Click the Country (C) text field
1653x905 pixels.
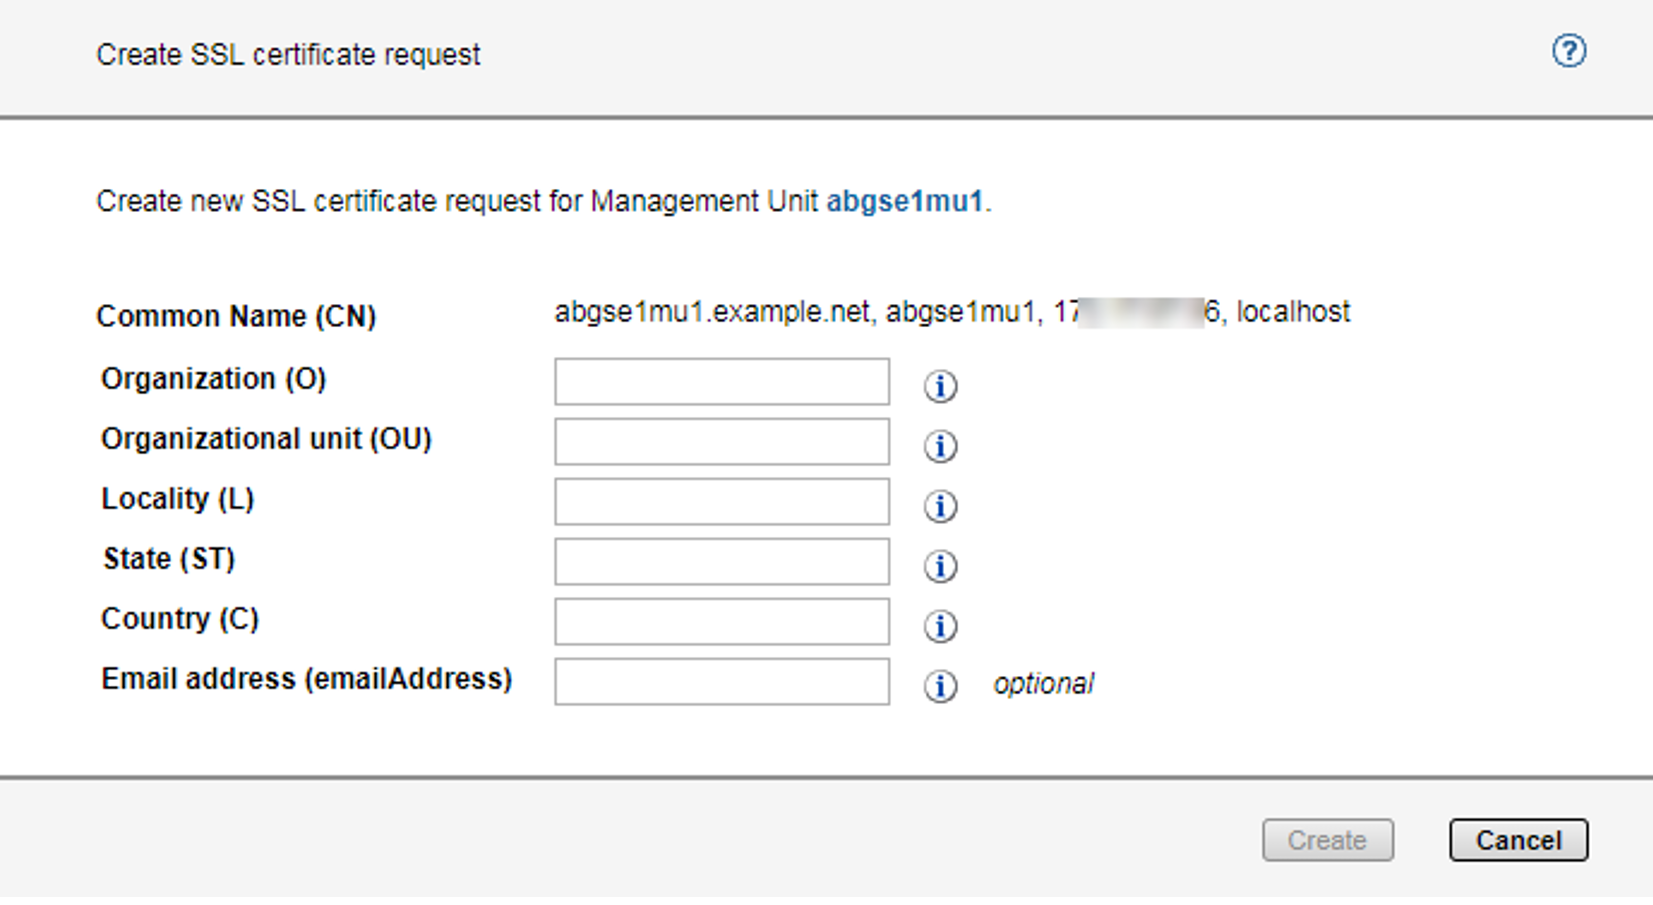coord(721,622)
